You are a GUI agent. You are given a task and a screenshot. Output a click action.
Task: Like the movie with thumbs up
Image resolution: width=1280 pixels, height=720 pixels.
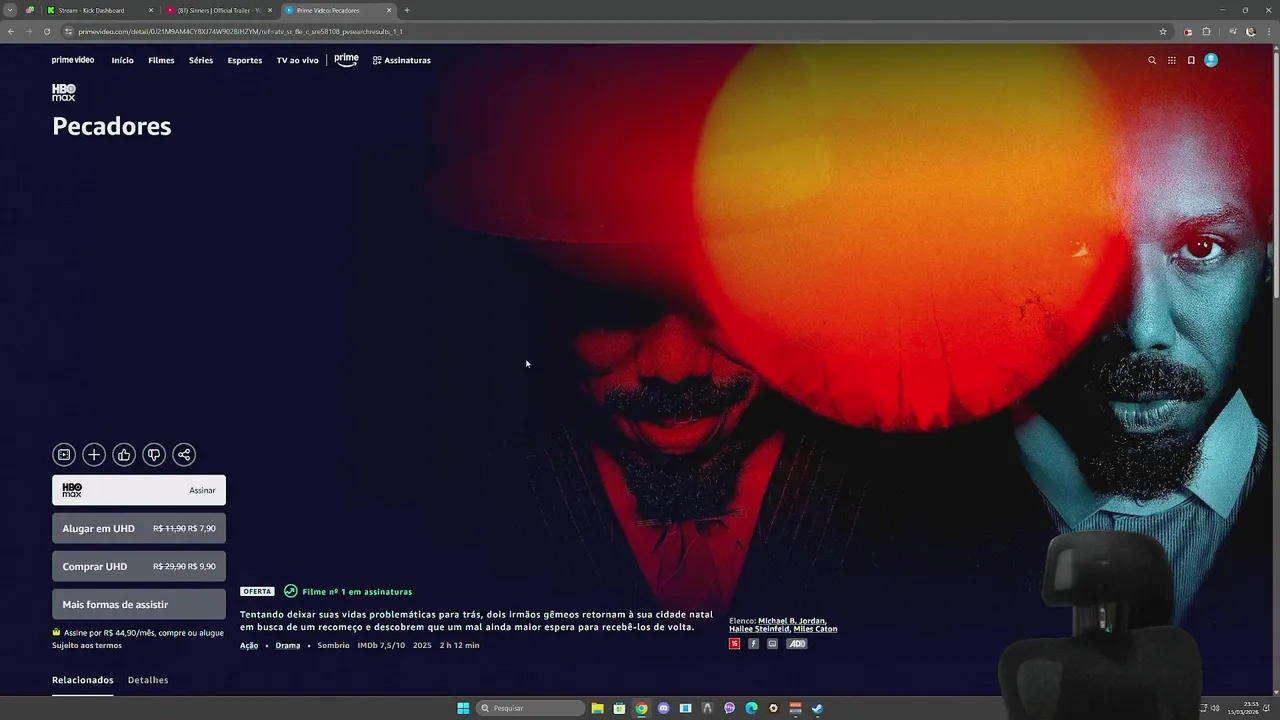124,455
